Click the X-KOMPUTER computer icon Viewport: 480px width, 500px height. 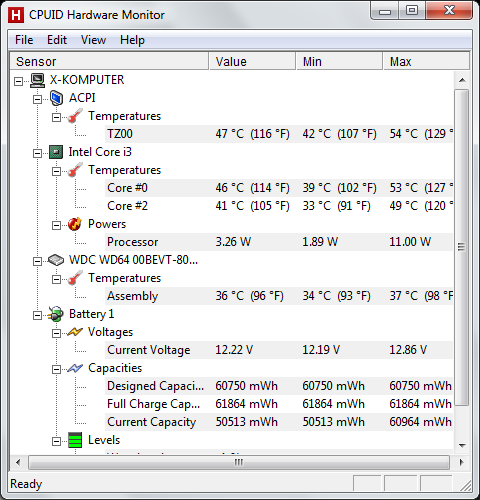click(x=37, y=80)
